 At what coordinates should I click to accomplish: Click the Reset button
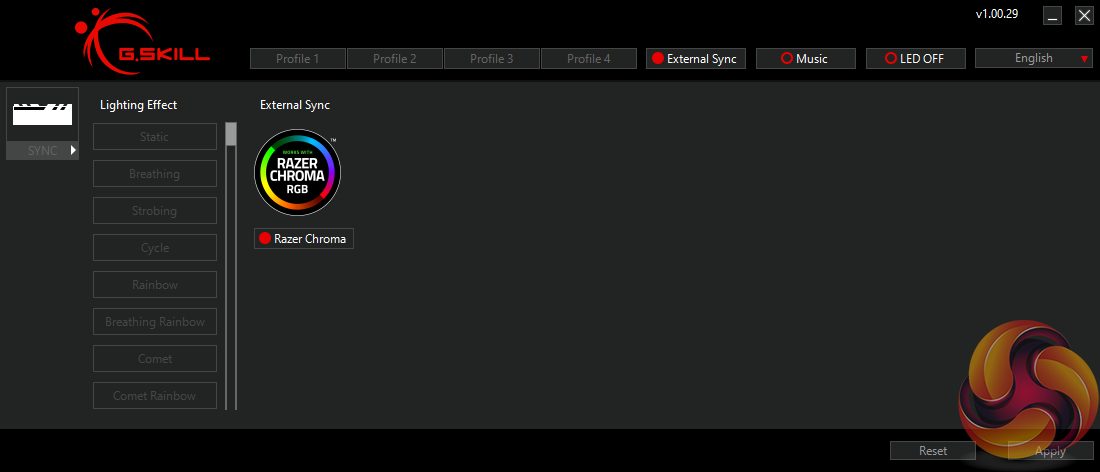[933, 450]
